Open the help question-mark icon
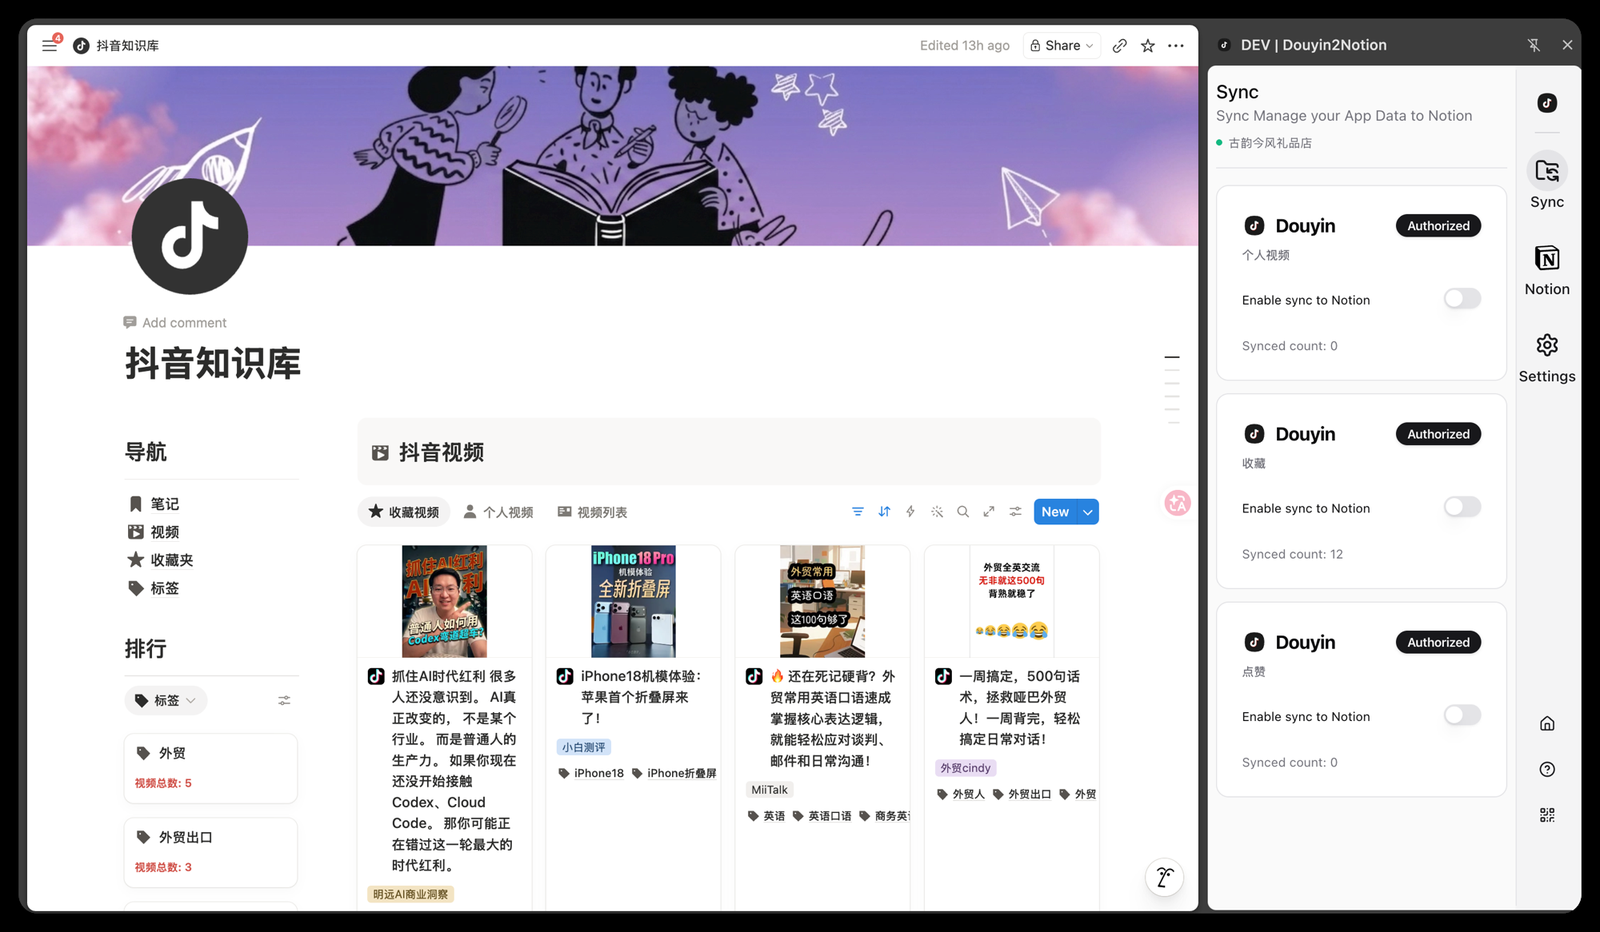Viewport: 1600px width, 932px height. pos(1547,769)
